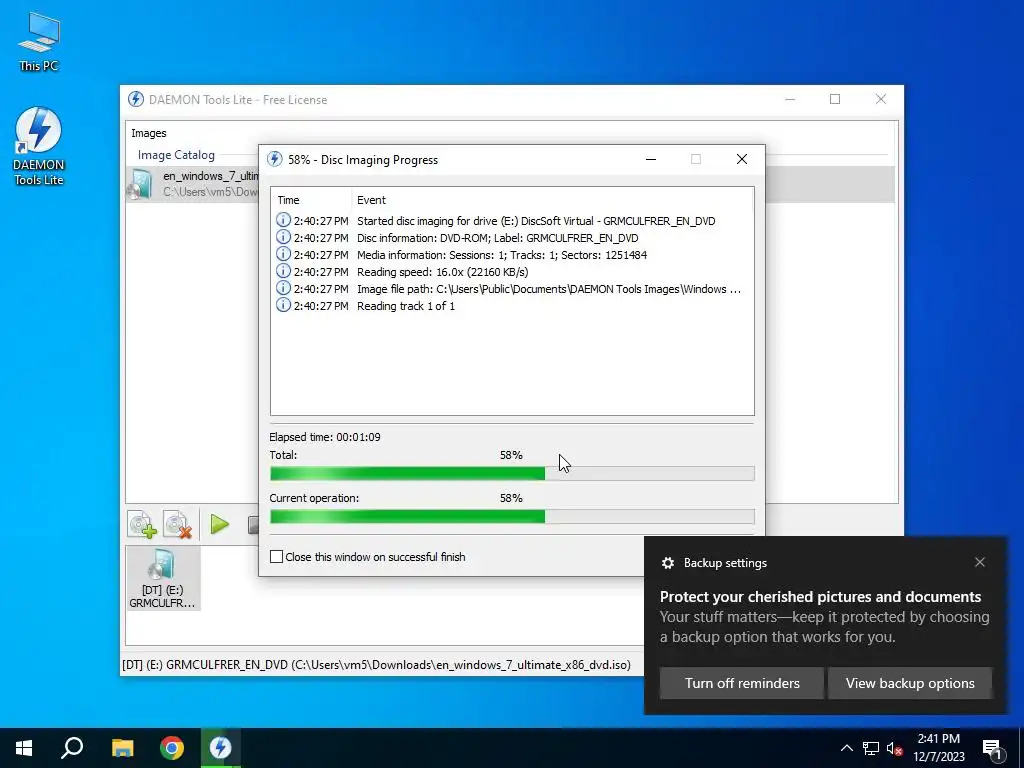Click View backup options button
The width and height of the screenshot is (1024, 768).
[x=910, y=683]
